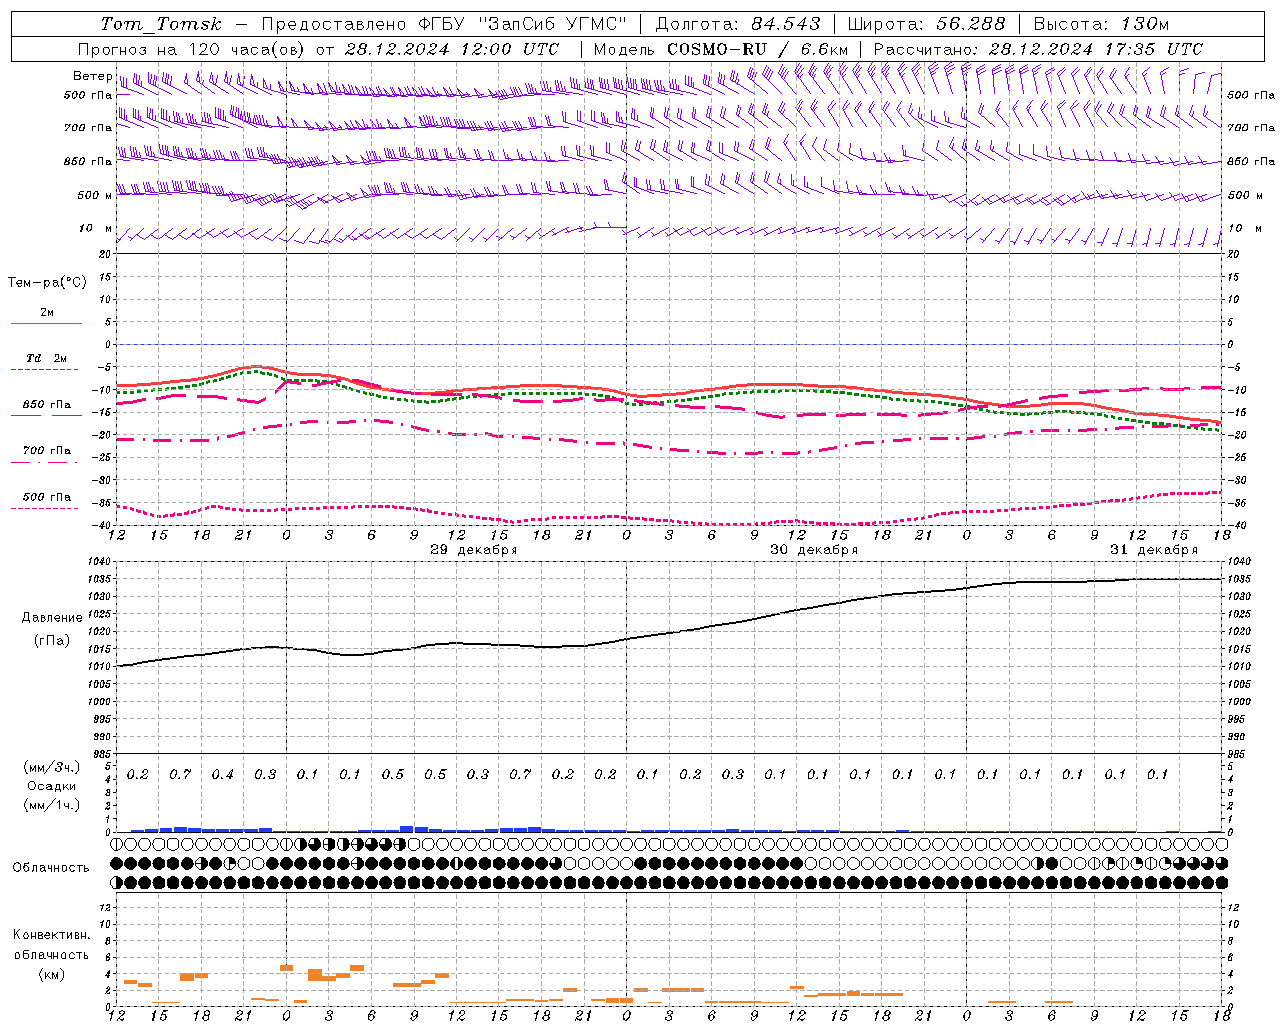Click the 'Конвективн.' convective cloud label
Viewport: 1280px width, 1024px height.
coord(51,935)
